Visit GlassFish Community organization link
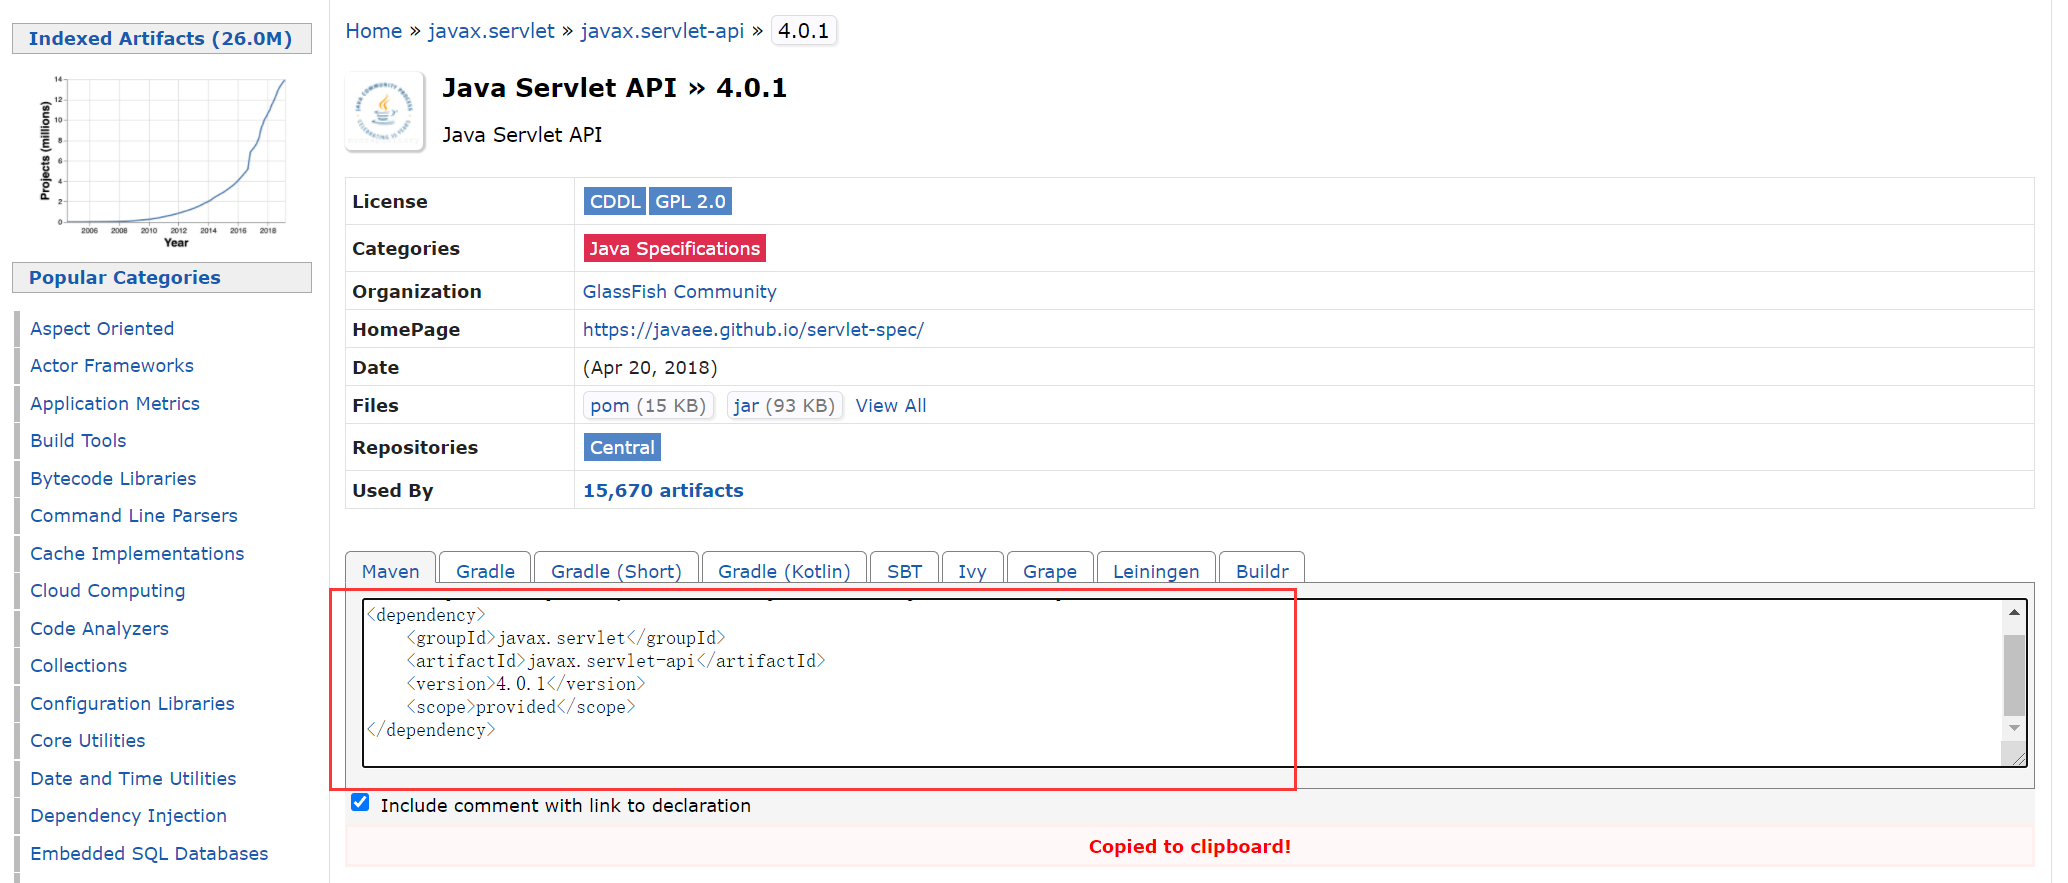 (x=680, y=291)
